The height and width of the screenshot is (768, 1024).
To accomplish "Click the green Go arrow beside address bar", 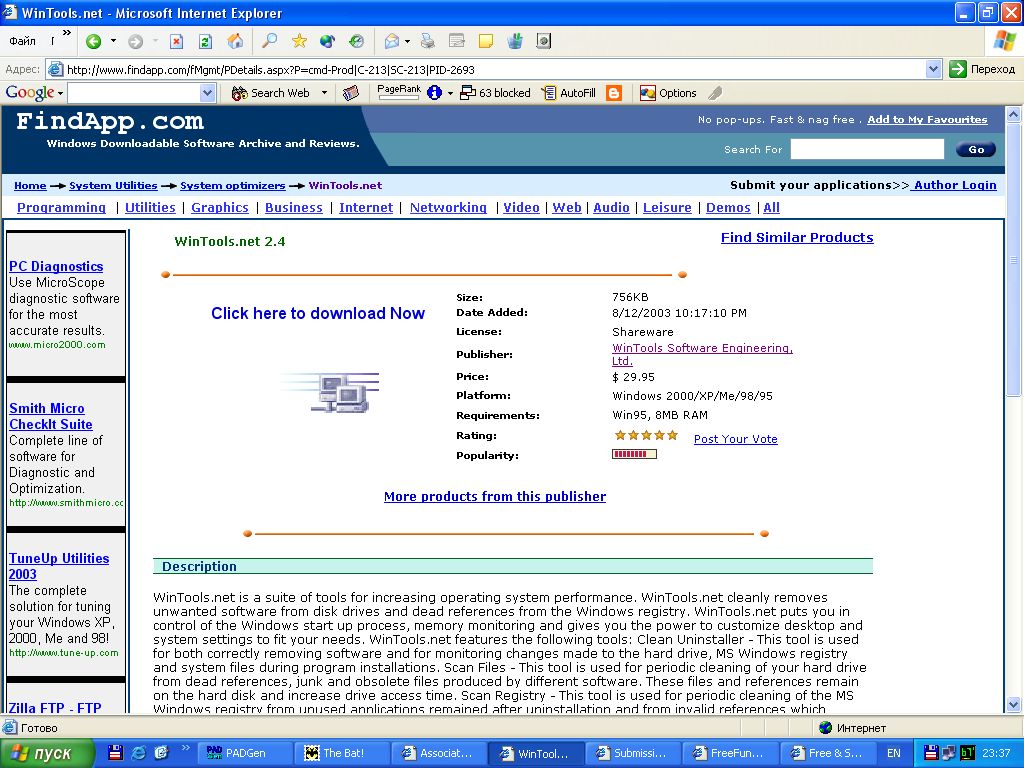I will click(957, 69).
